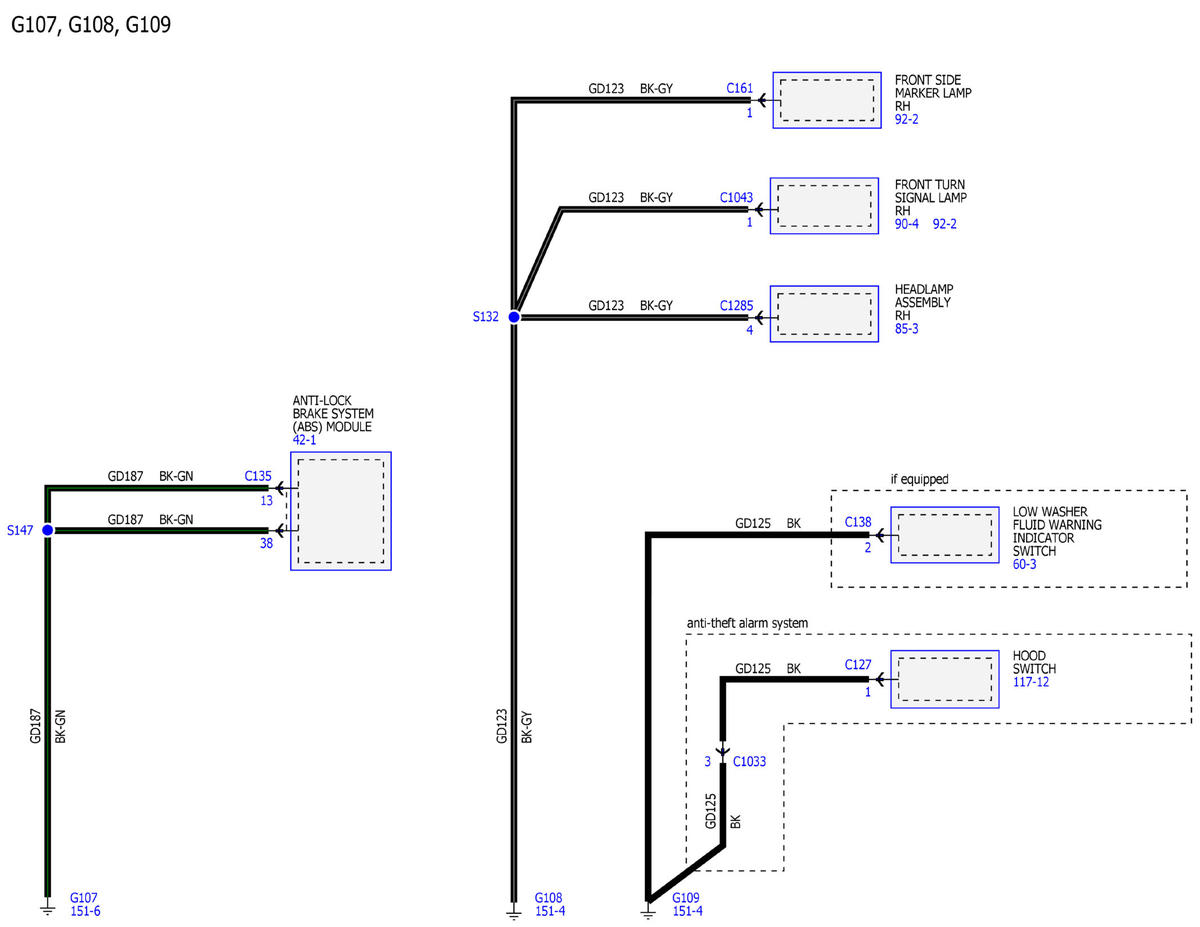Open page 151-6 under G107
Screen dimensions: 1200x927
[84, 911]
